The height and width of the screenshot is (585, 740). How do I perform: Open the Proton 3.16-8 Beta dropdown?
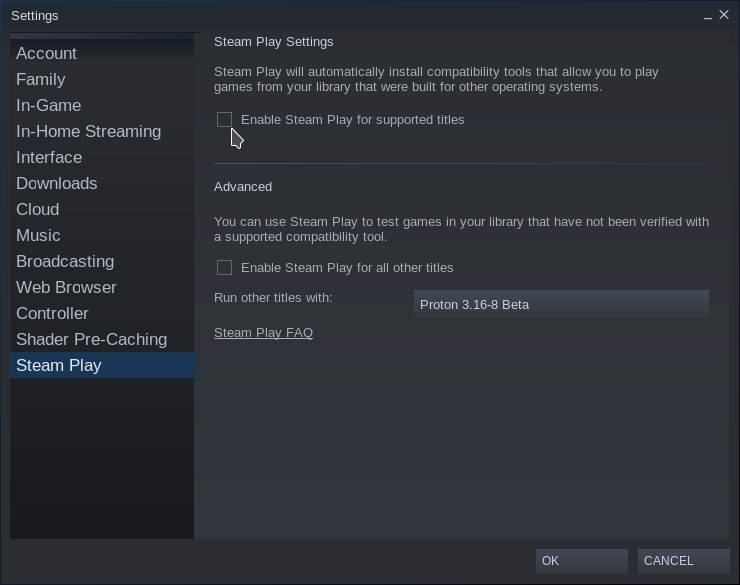pos(561,304)
